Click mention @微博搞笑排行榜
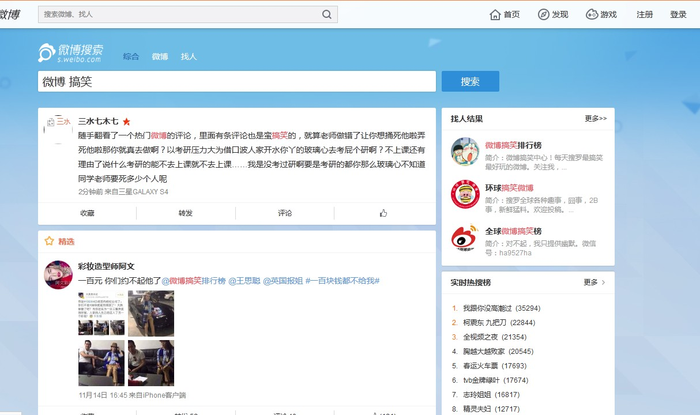The image size is (700, 415). (x=193, y=281)
